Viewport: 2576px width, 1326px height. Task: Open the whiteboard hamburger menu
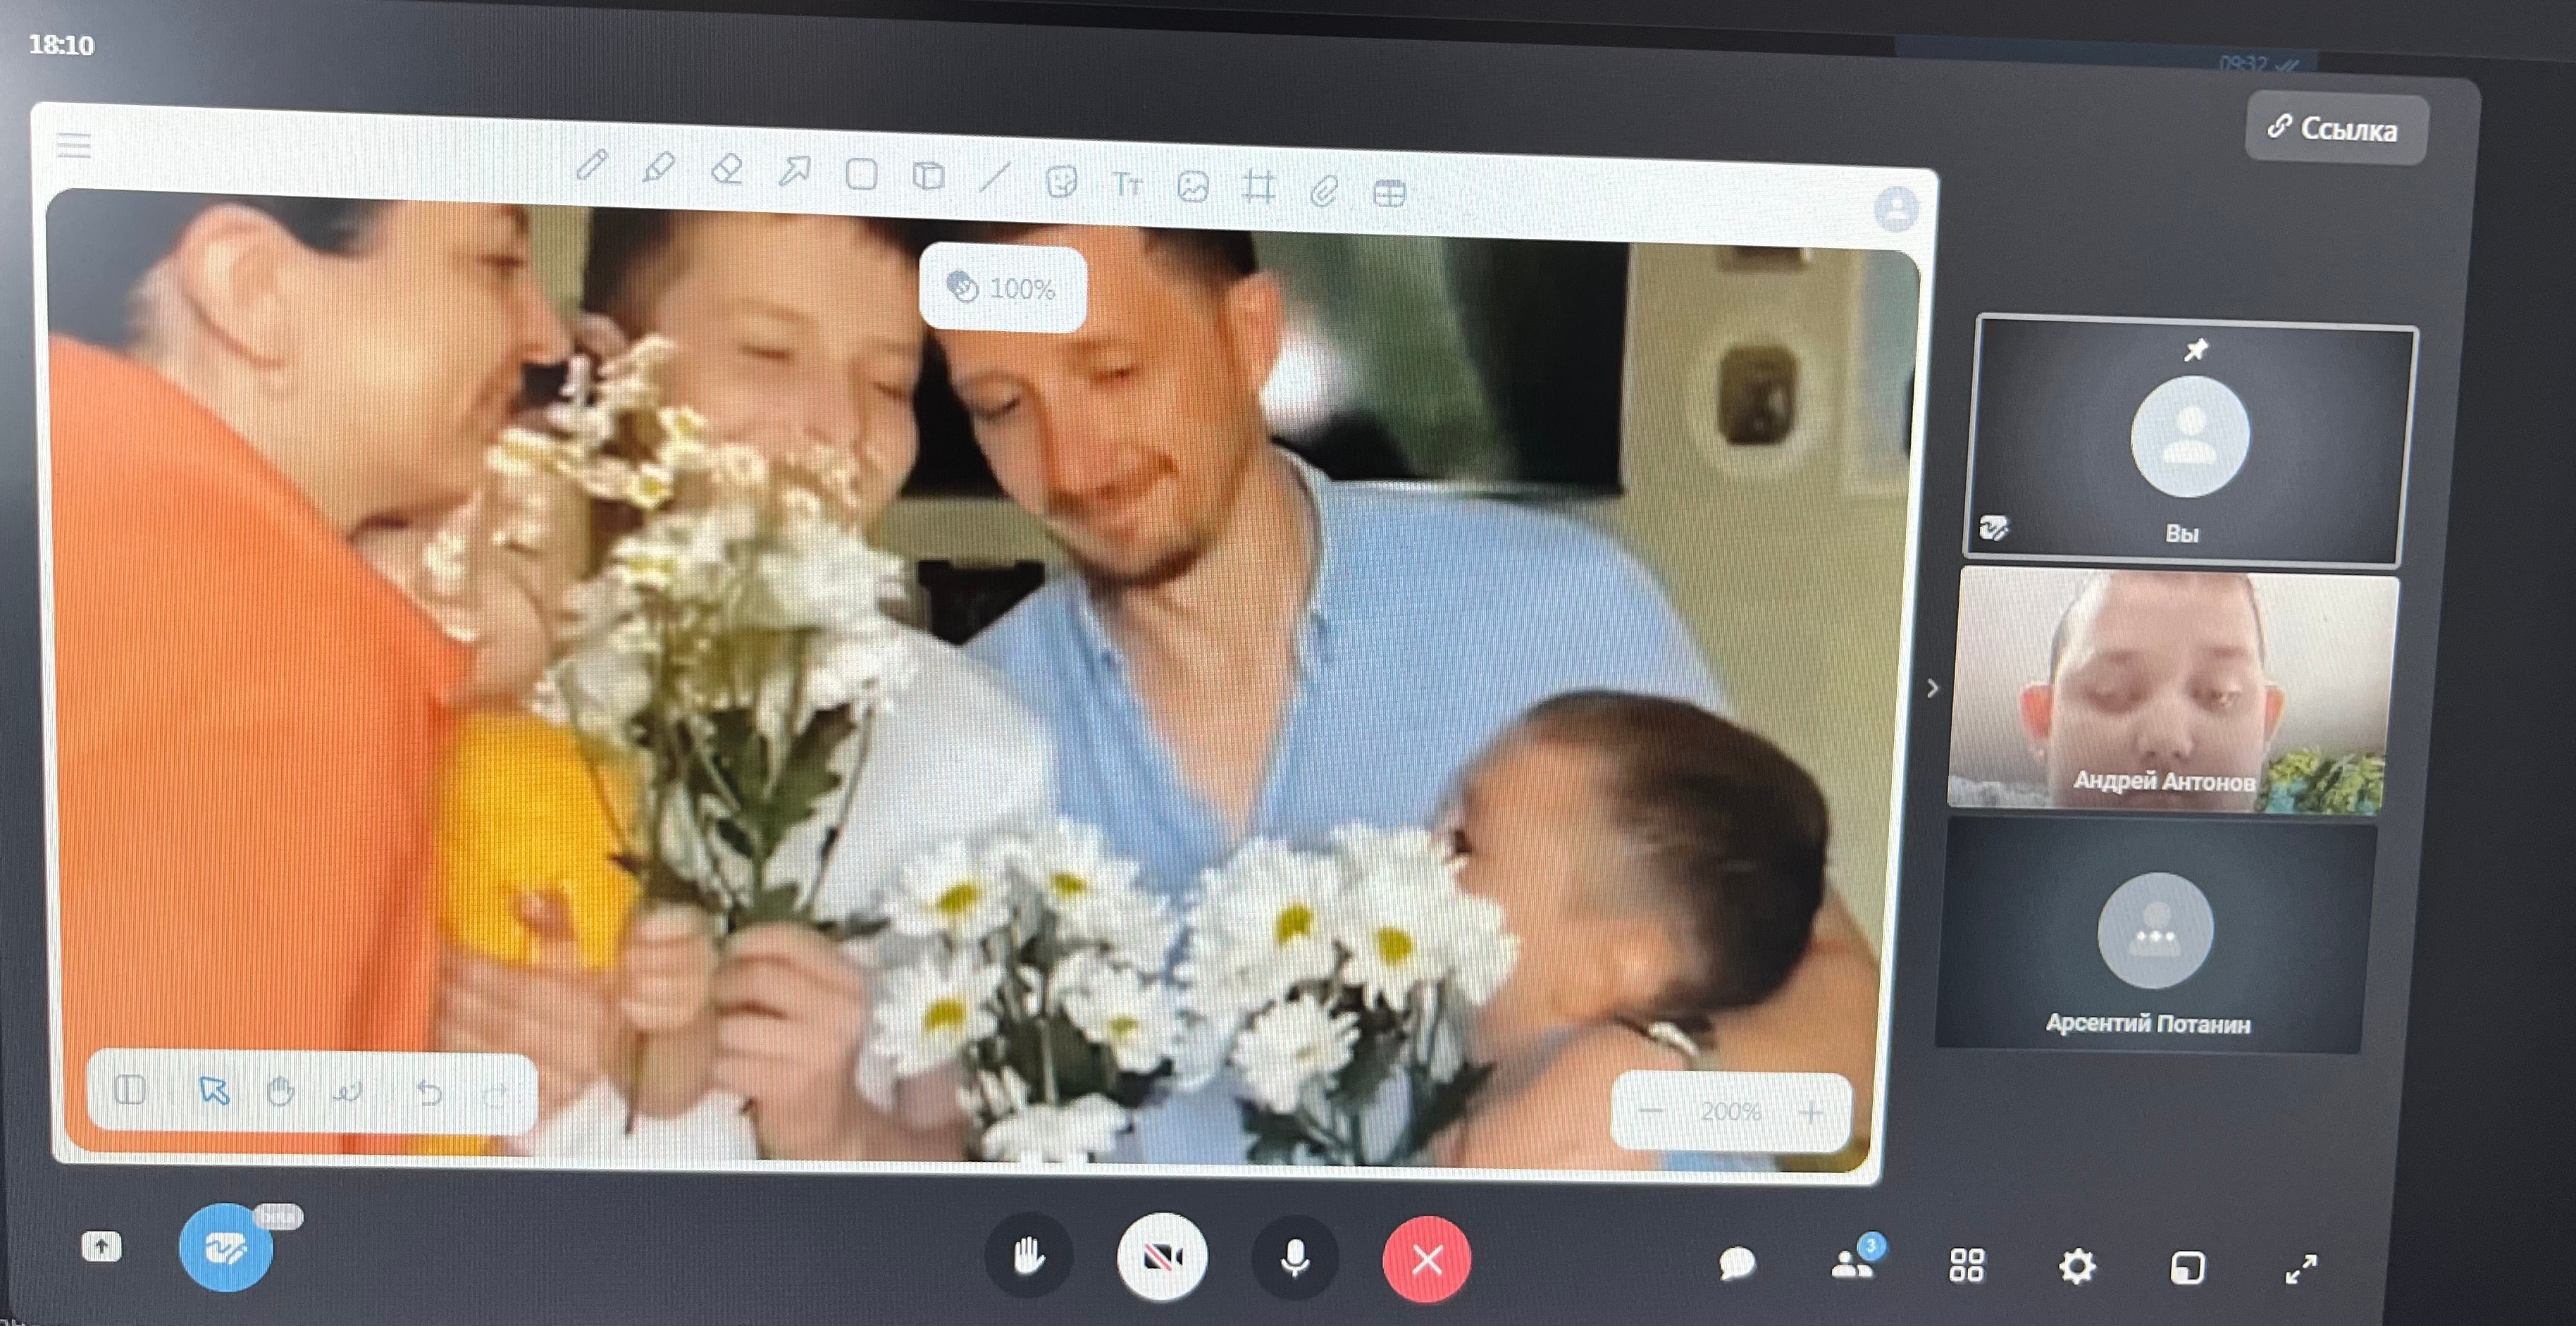click(74, 146)
